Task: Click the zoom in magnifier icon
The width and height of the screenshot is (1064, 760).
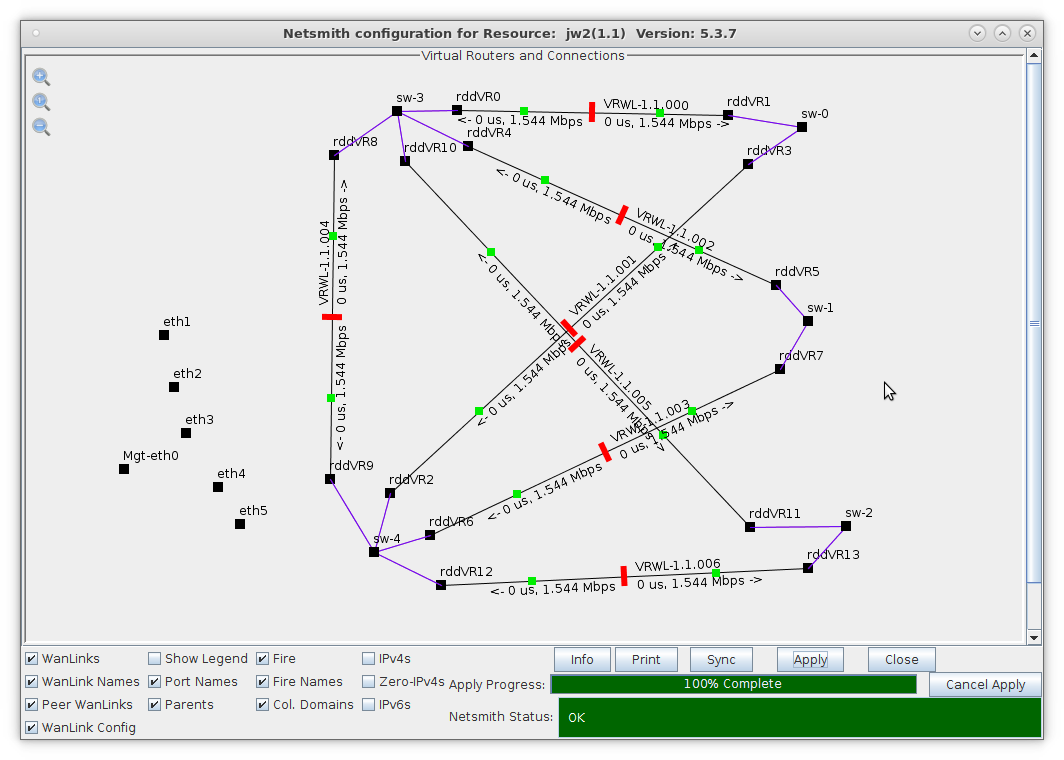Action: [40, 77]
